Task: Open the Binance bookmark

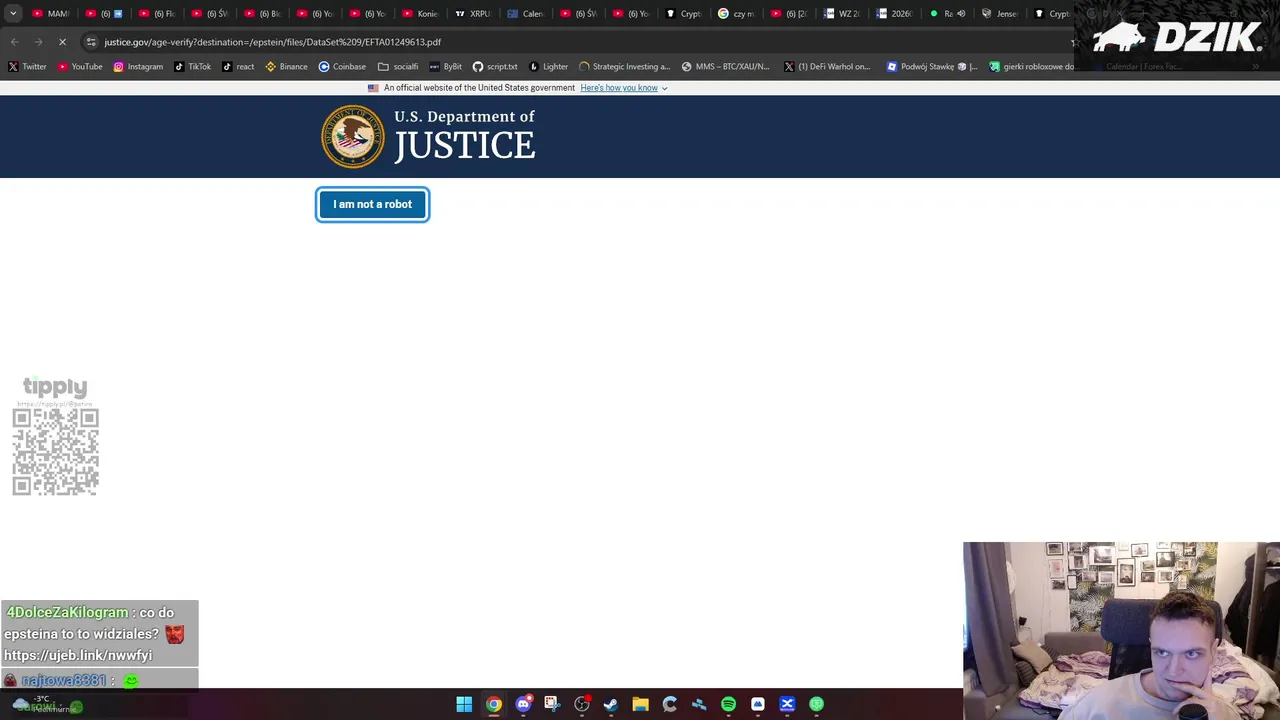Action: click(286, 66)
